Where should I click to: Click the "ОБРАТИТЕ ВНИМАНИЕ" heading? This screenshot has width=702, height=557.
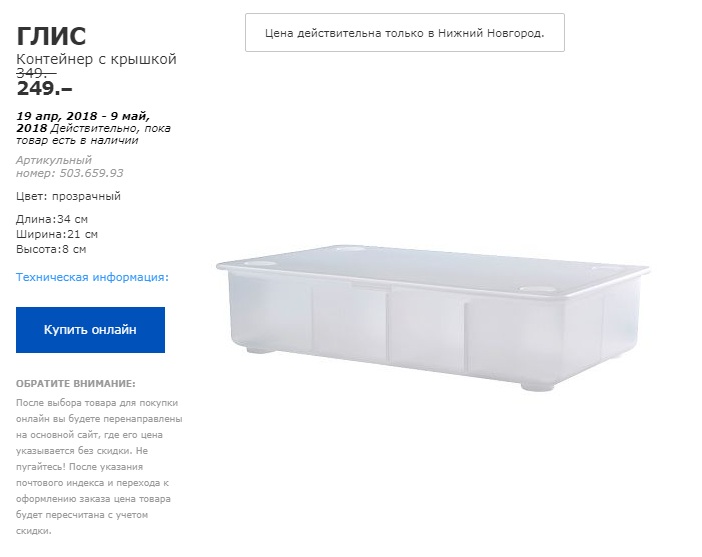[75, 384]
